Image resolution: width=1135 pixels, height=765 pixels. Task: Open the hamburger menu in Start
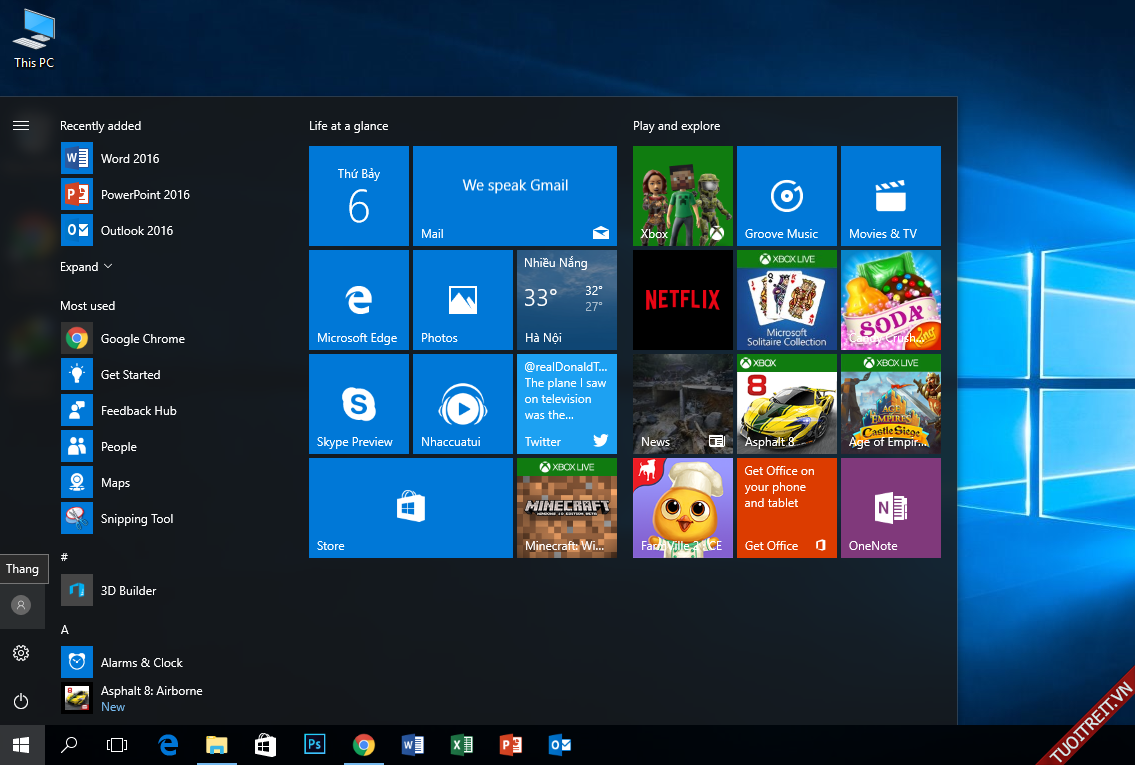pyautogui.click(x=21, y=126)
